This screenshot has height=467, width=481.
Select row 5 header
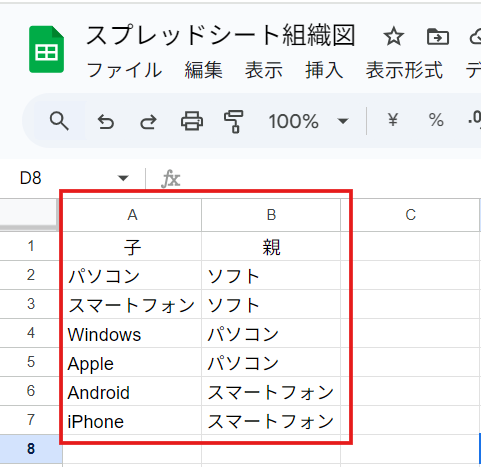click(31, 362)
